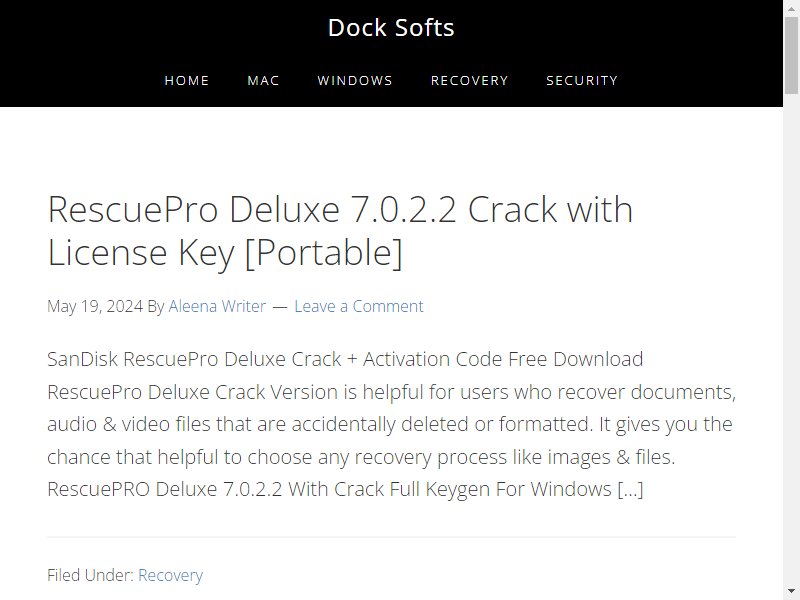Go to the MAC menu section
Viewport: 800px width, 600px height.
263,81
